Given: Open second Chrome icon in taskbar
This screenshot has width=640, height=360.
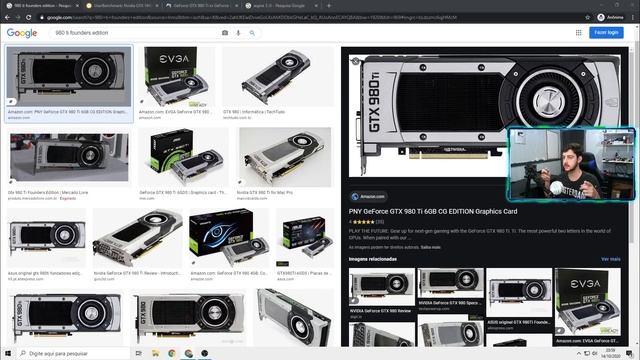Looking at the screenshot, I should point(188,353).
